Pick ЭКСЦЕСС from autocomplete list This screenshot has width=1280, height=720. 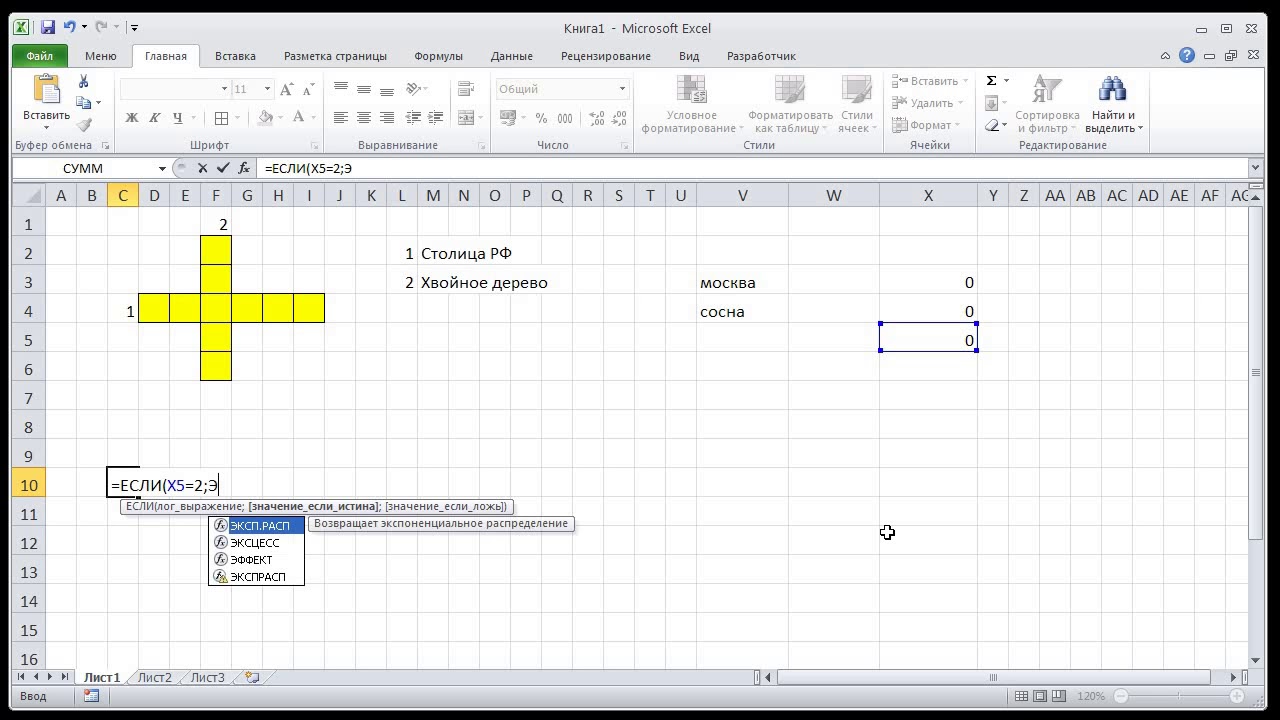tap(256, 542)
